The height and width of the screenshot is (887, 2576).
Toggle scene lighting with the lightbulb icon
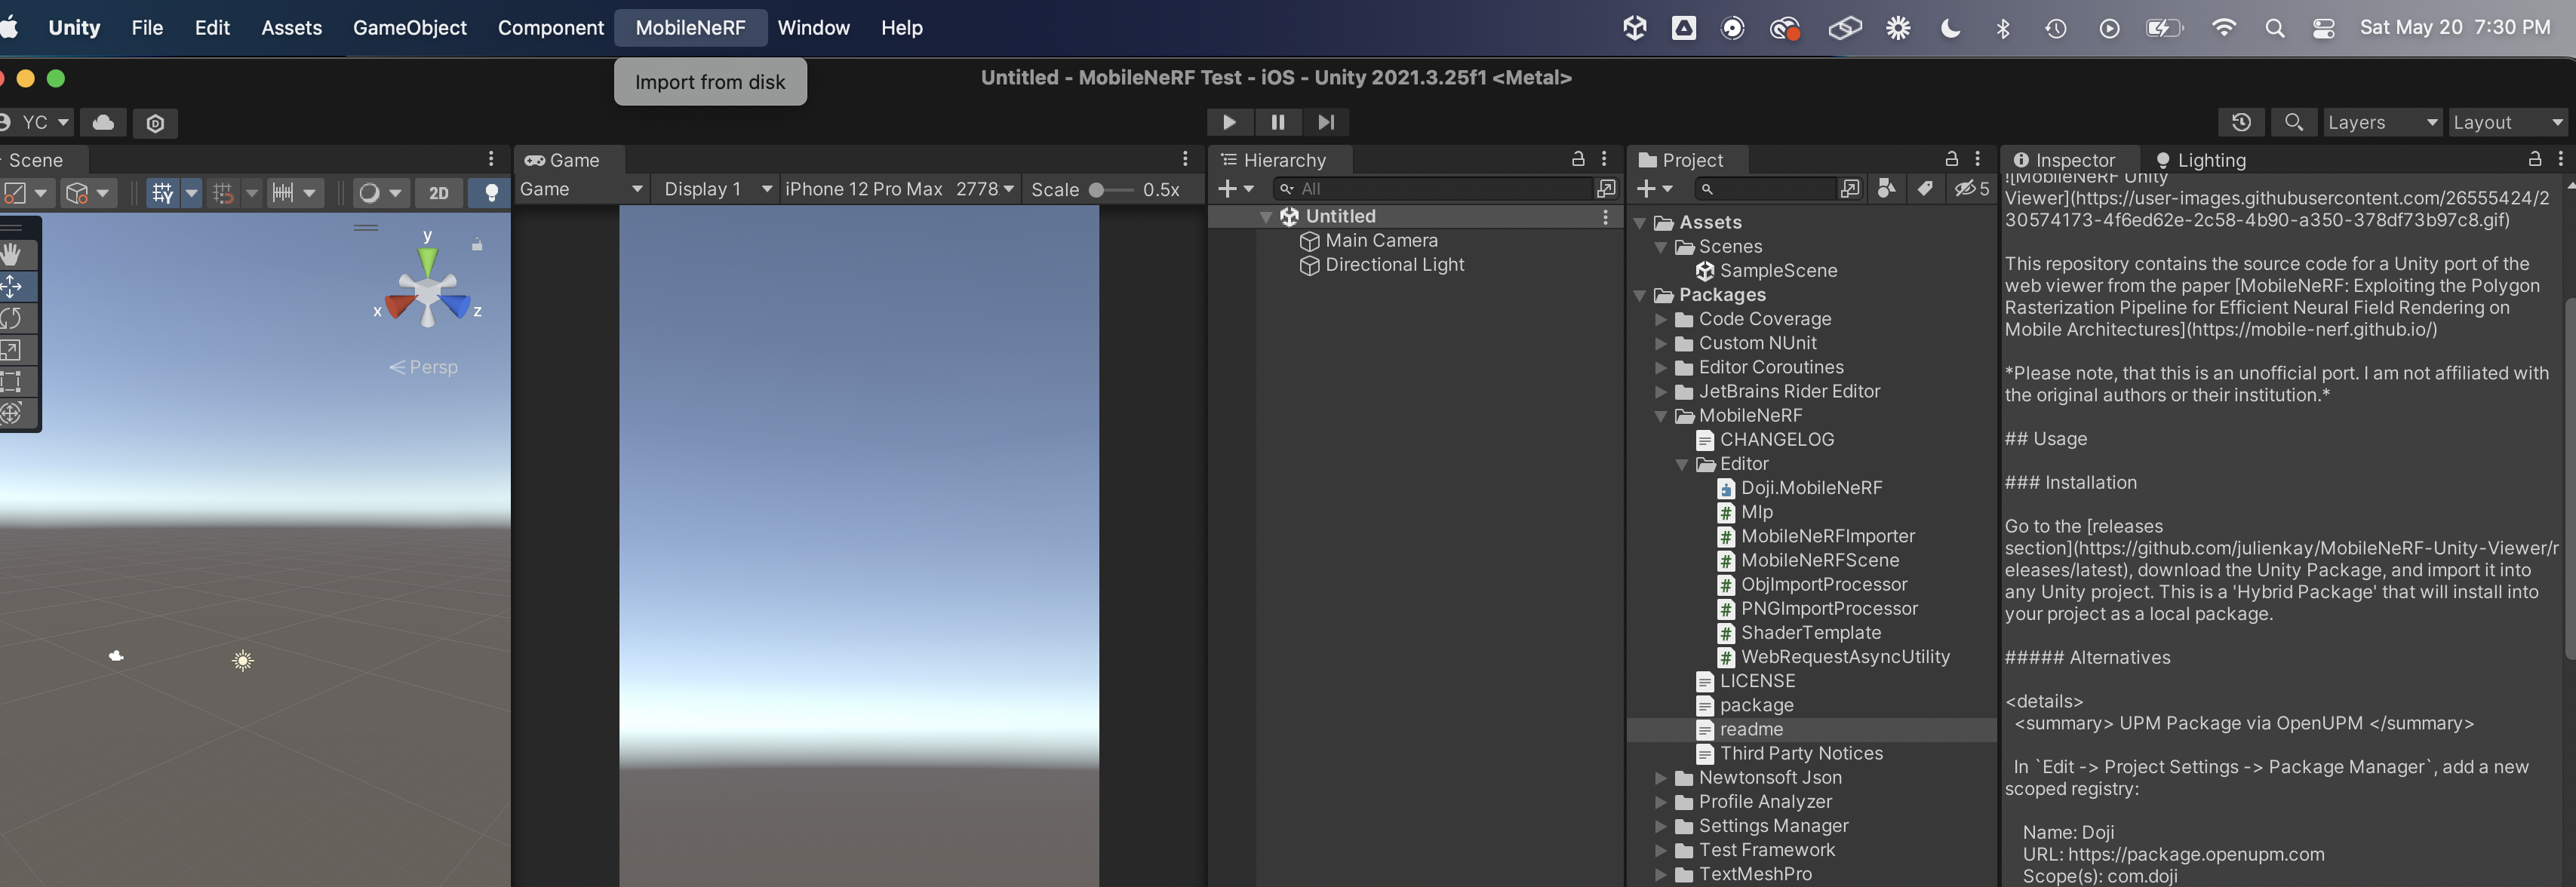[x=490, y=193]
